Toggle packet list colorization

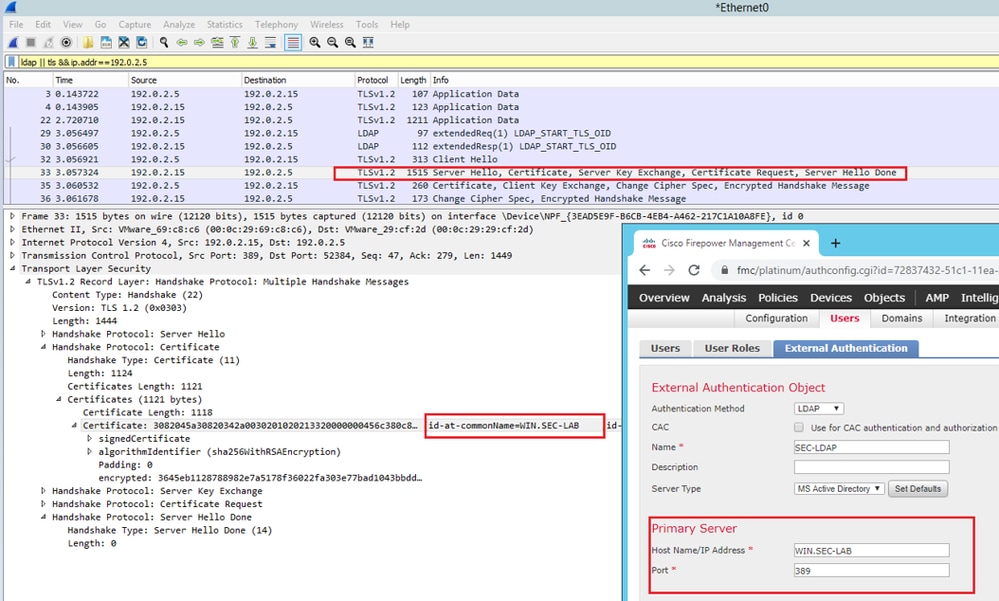click(293, 43)
